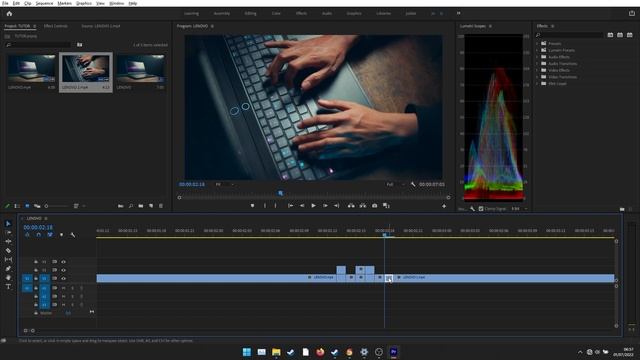This screenshot has width=640, height=360.
Task: Open the Markers menu
Action: 64,3
